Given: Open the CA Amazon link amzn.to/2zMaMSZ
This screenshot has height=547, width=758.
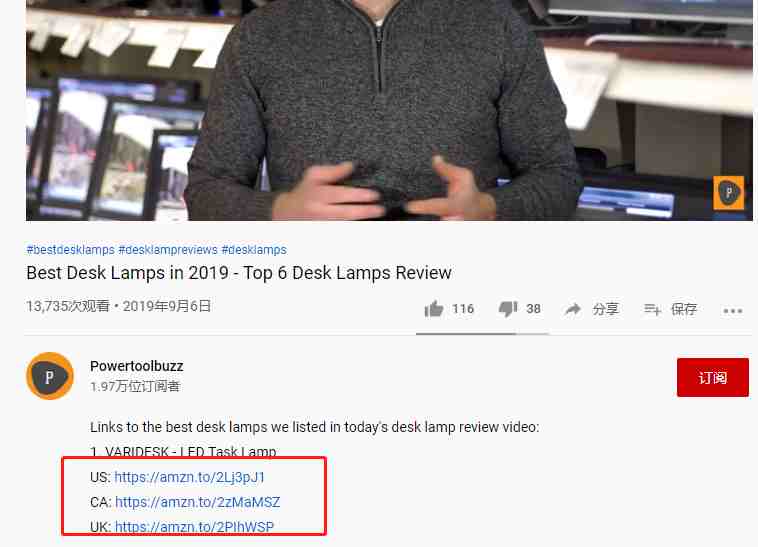Looking at the screenshot, I should pos(197,502).
